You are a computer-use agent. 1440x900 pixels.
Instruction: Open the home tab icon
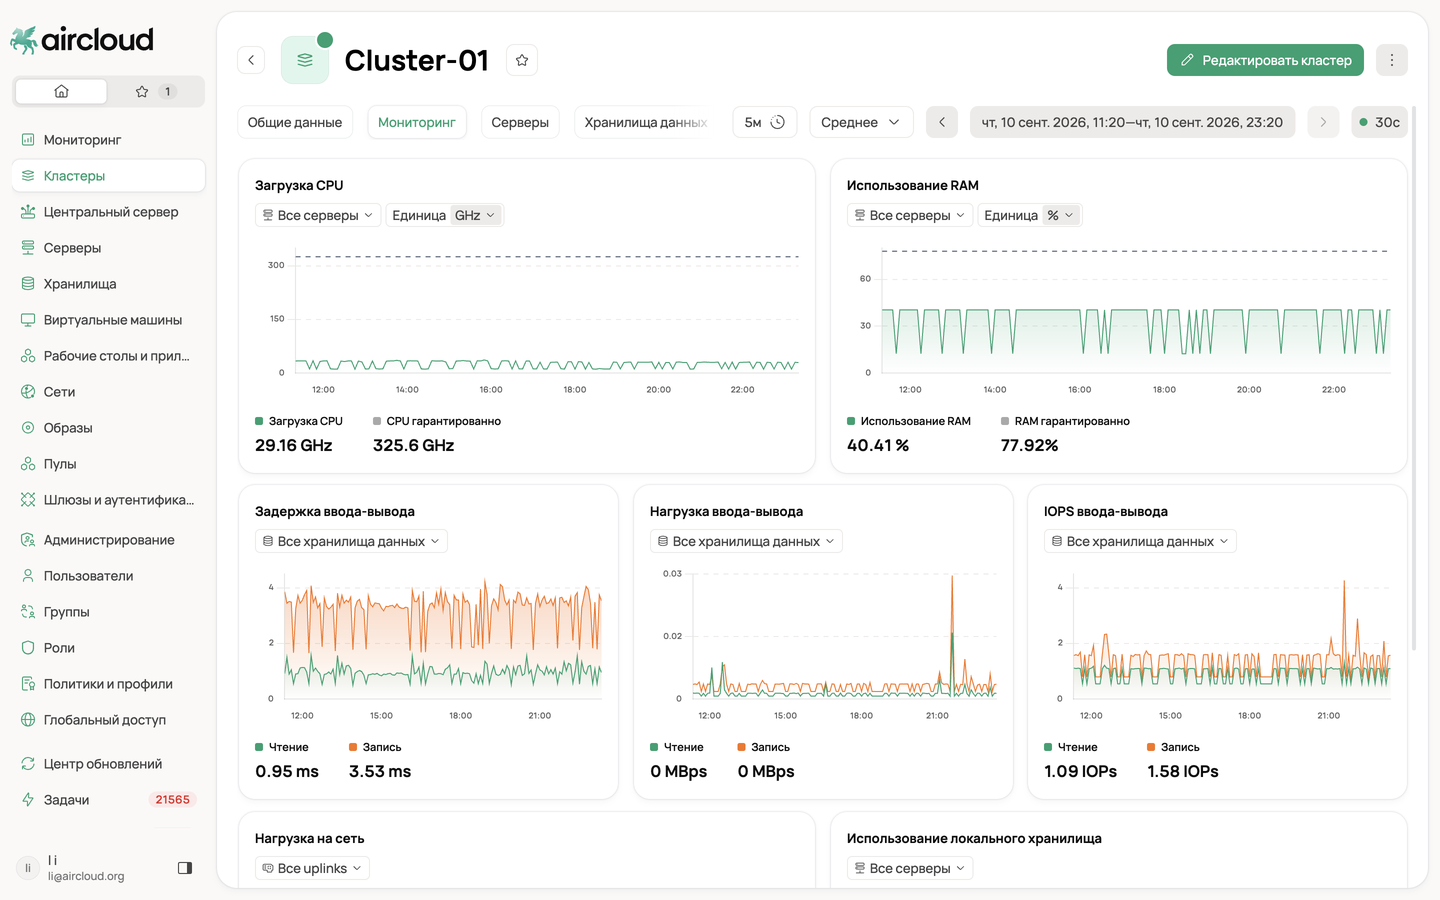[x=61, y=91]
